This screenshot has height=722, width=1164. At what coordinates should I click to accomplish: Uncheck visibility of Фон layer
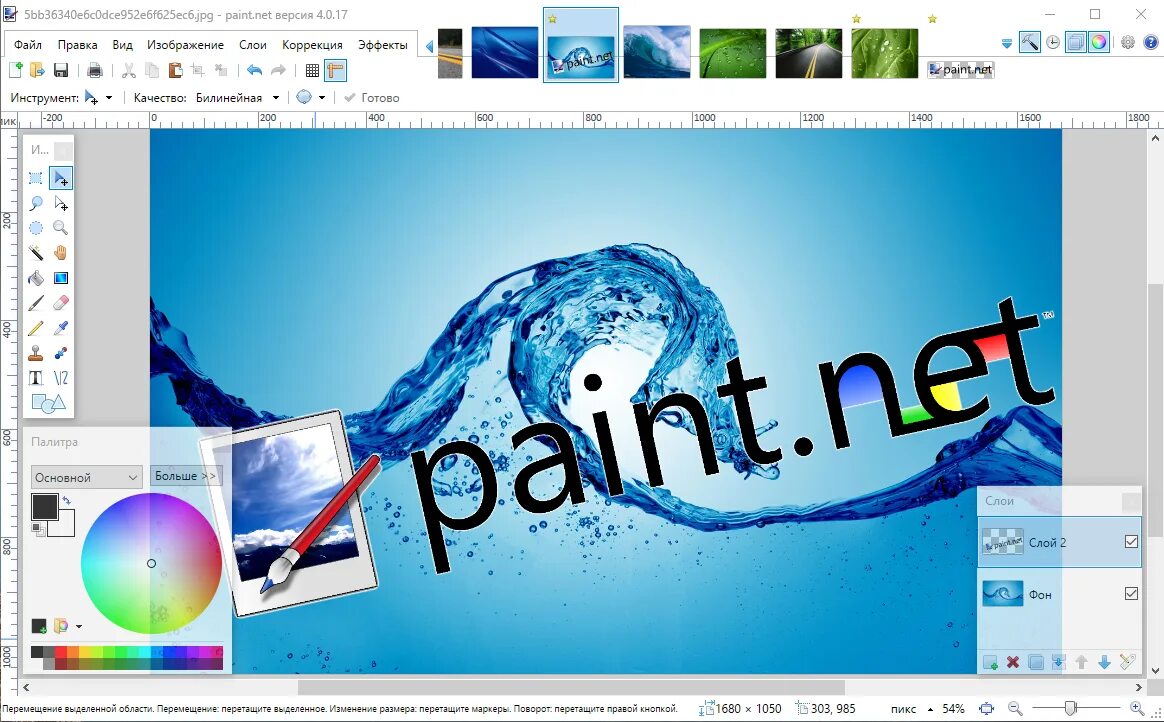(1131, 594)
